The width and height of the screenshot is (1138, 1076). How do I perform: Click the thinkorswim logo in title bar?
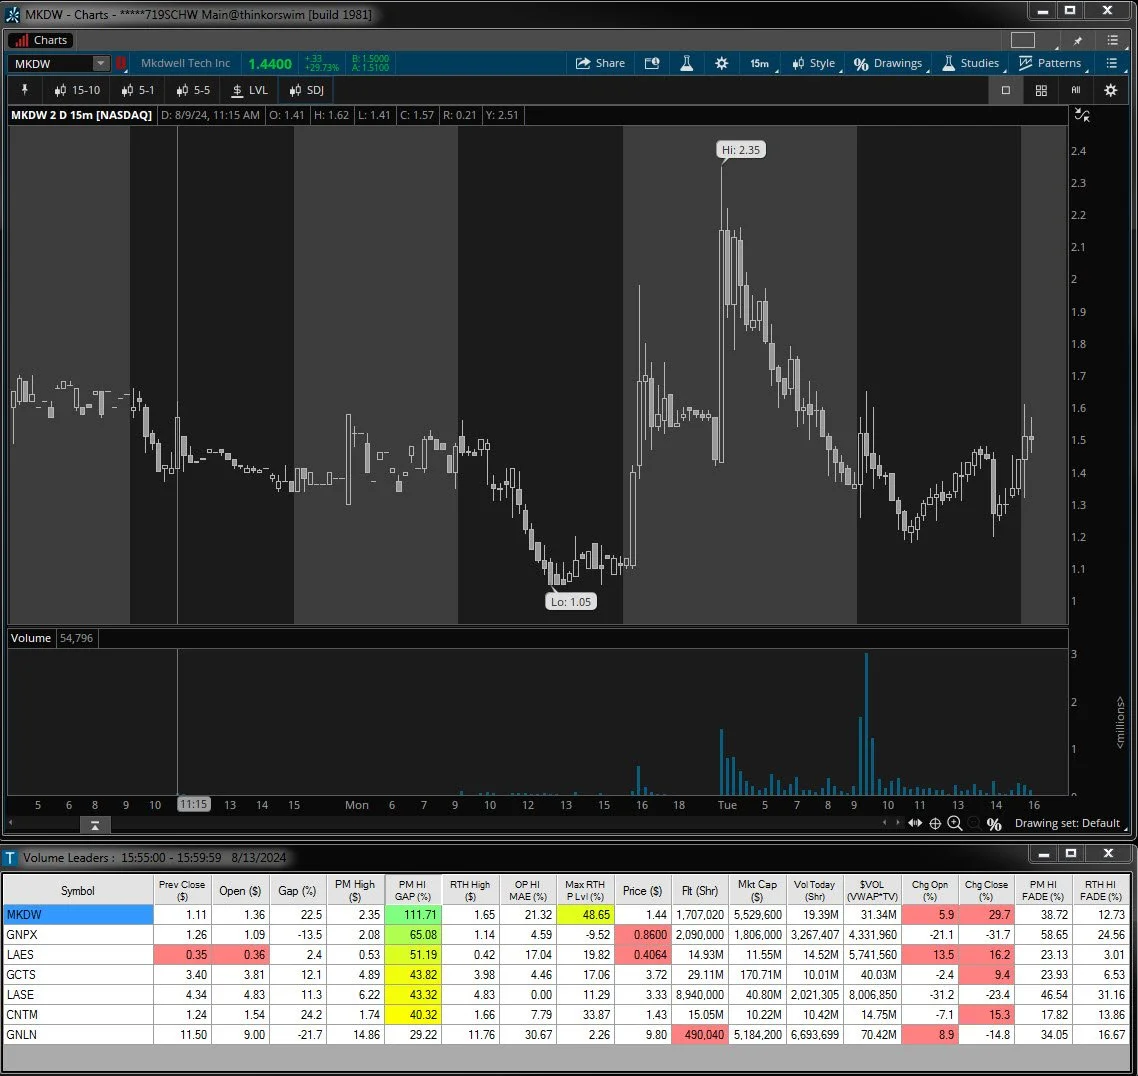[x=12, y=14]
